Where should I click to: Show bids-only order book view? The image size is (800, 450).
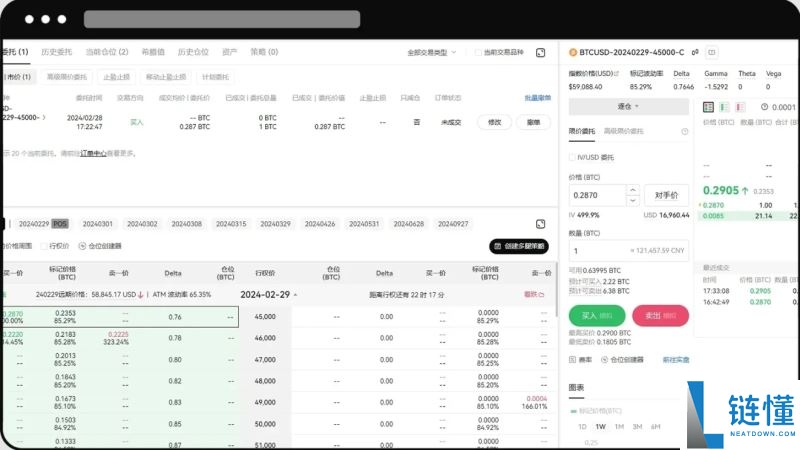pyautogui.click(x=723, y=107)
